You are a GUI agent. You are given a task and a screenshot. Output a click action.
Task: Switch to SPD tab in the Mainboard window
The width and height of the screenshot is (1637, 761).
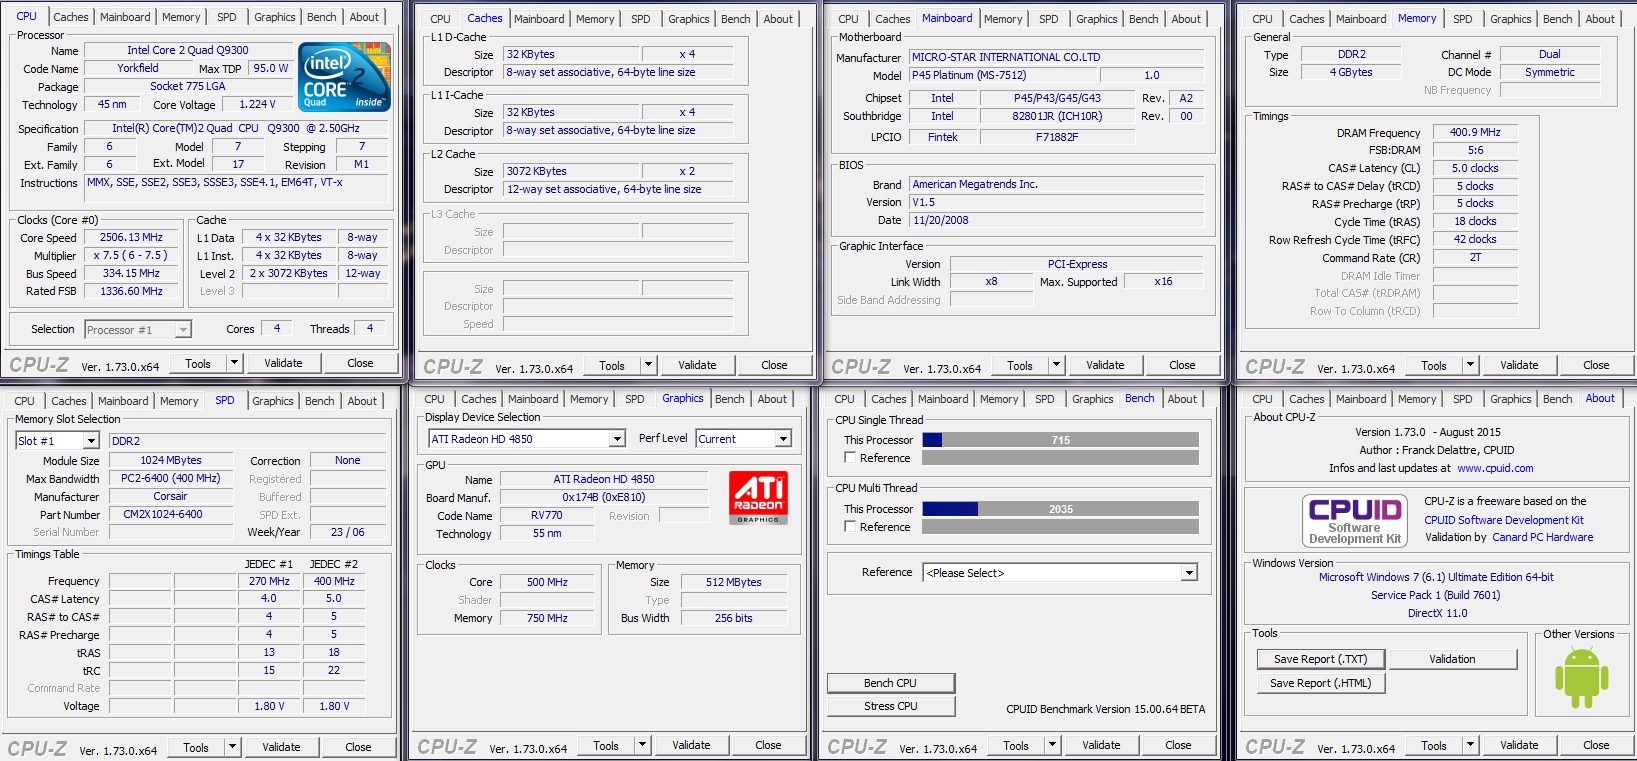[1049, 19]
